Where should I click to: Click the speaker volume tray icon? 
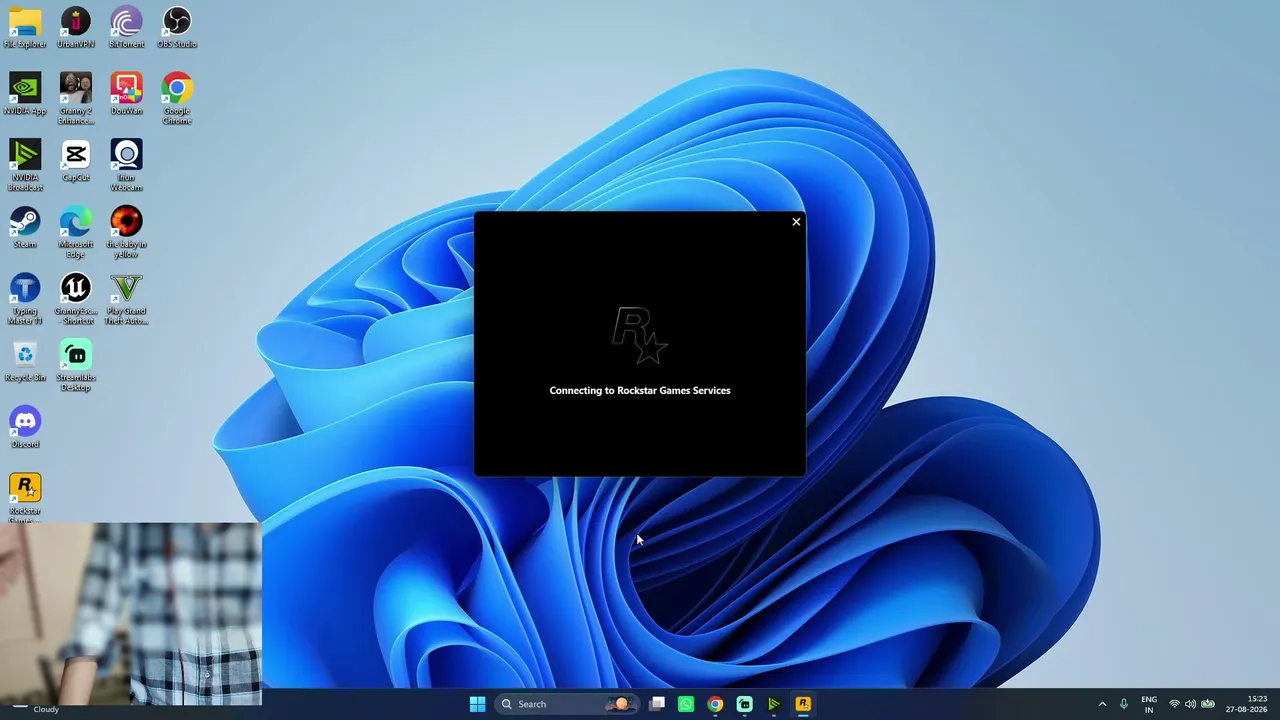(1190, 704)
